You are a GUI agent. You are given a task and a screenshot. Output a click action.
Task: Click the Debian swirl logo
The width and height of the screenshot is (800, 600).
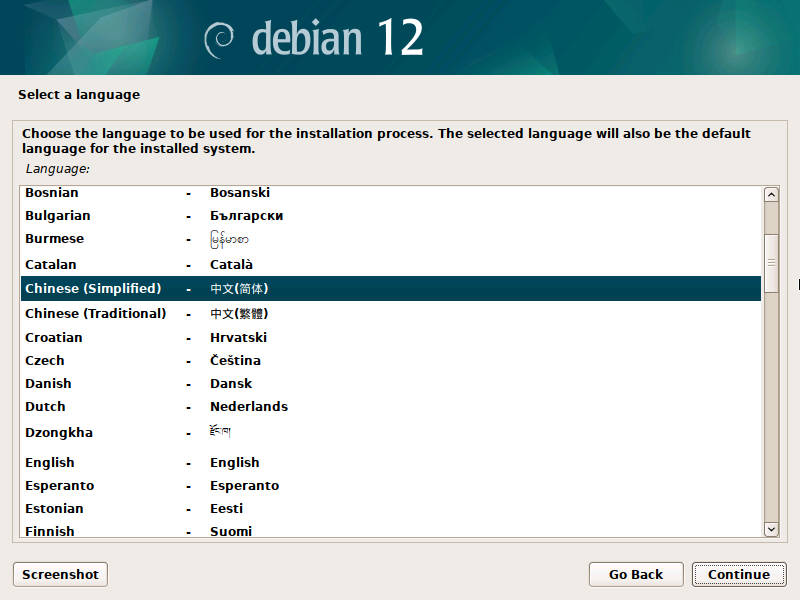220,39
